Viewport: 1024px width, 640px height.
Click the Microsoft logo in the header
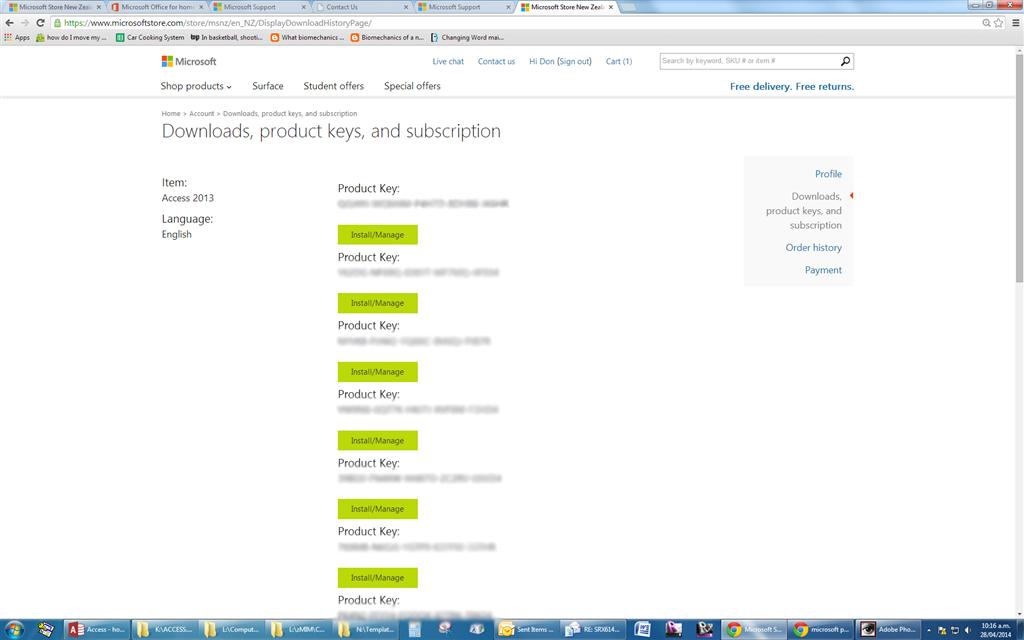tap(189, 61)
